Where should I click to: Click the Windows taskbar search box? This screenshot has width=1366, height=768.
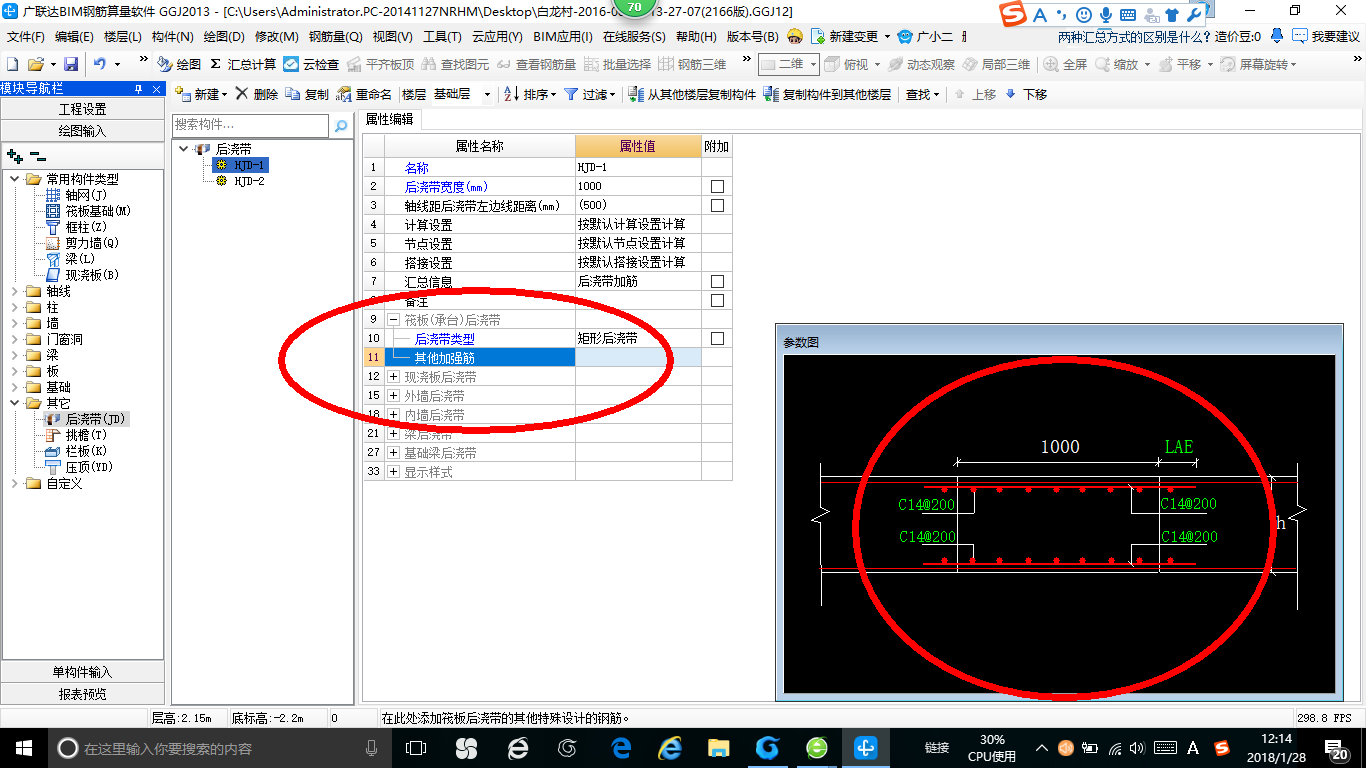[x=218, y=747]
